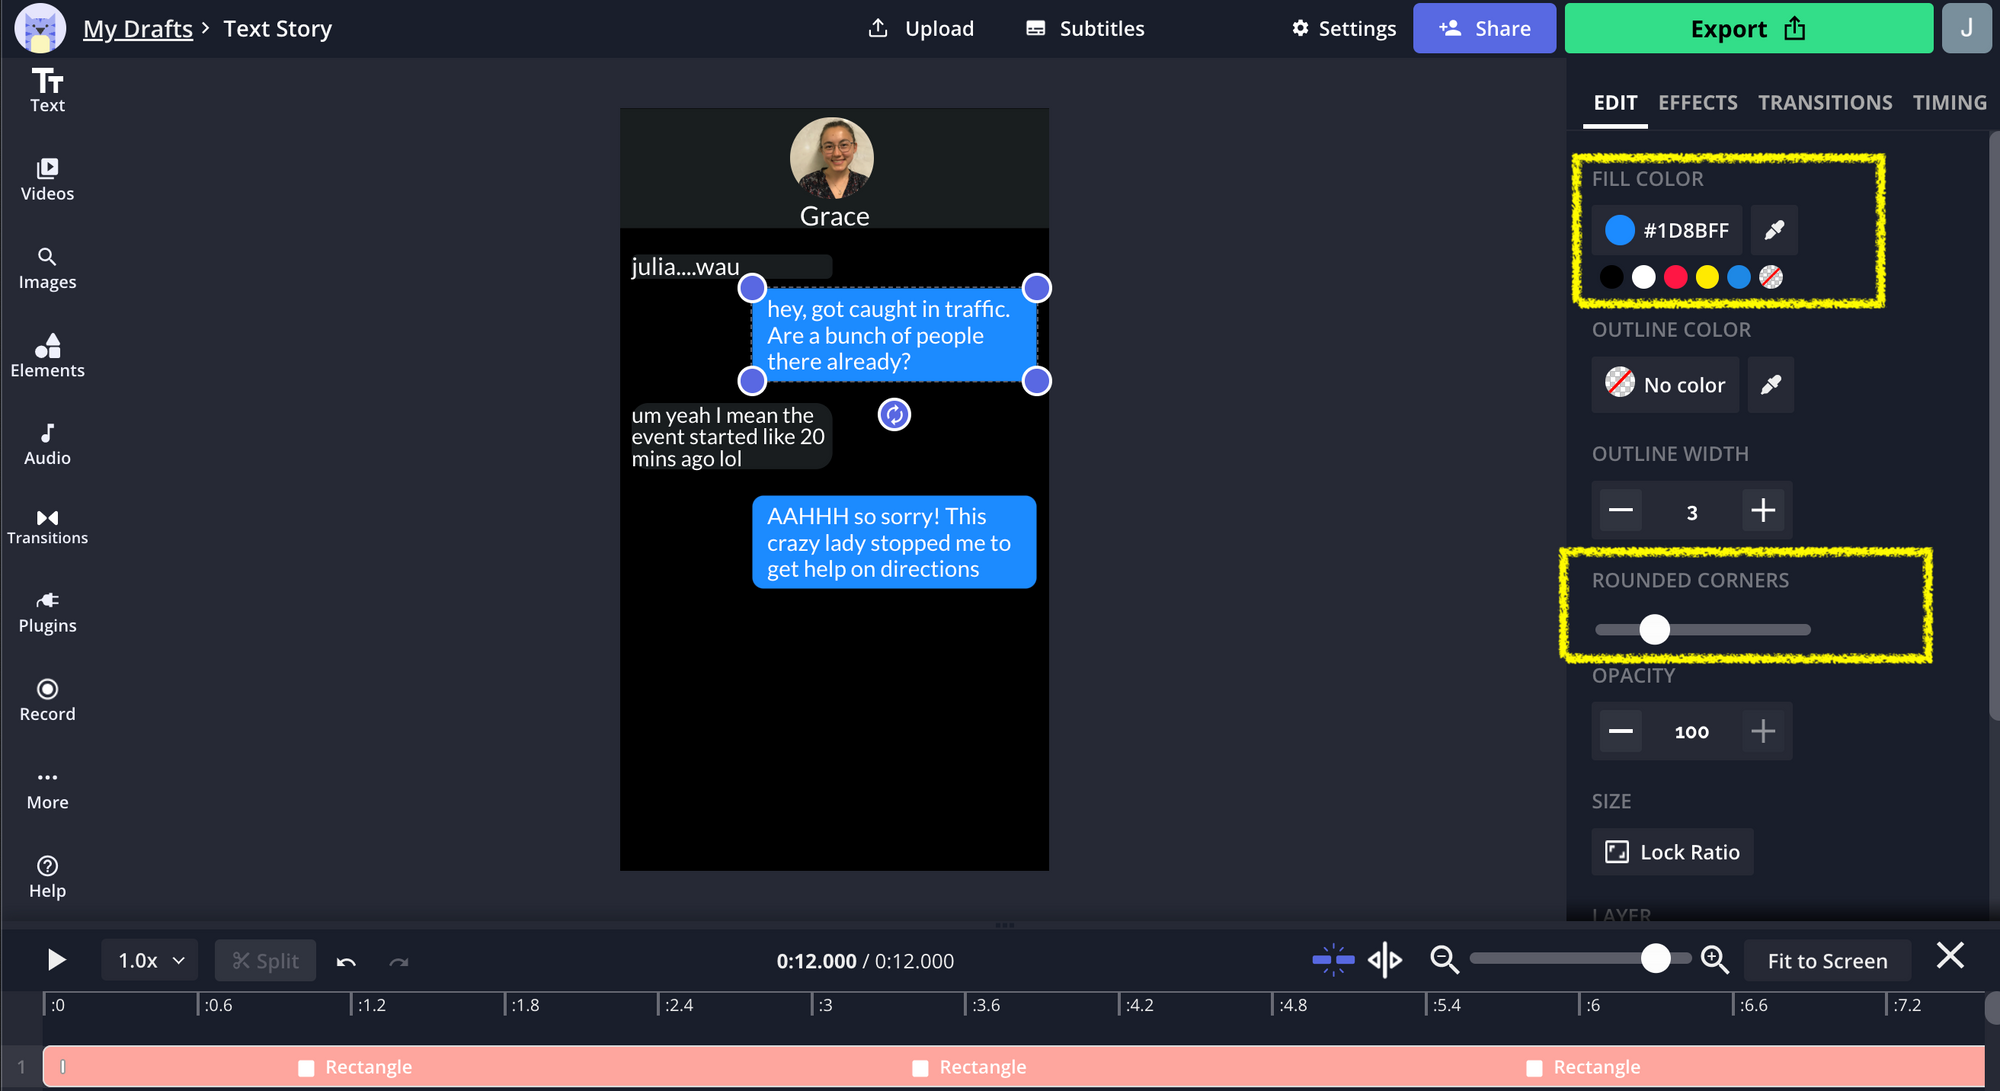Click the timeline zoom out magnifier
Viewport: 2000px width, 1091px height.
click(1444, 960)
